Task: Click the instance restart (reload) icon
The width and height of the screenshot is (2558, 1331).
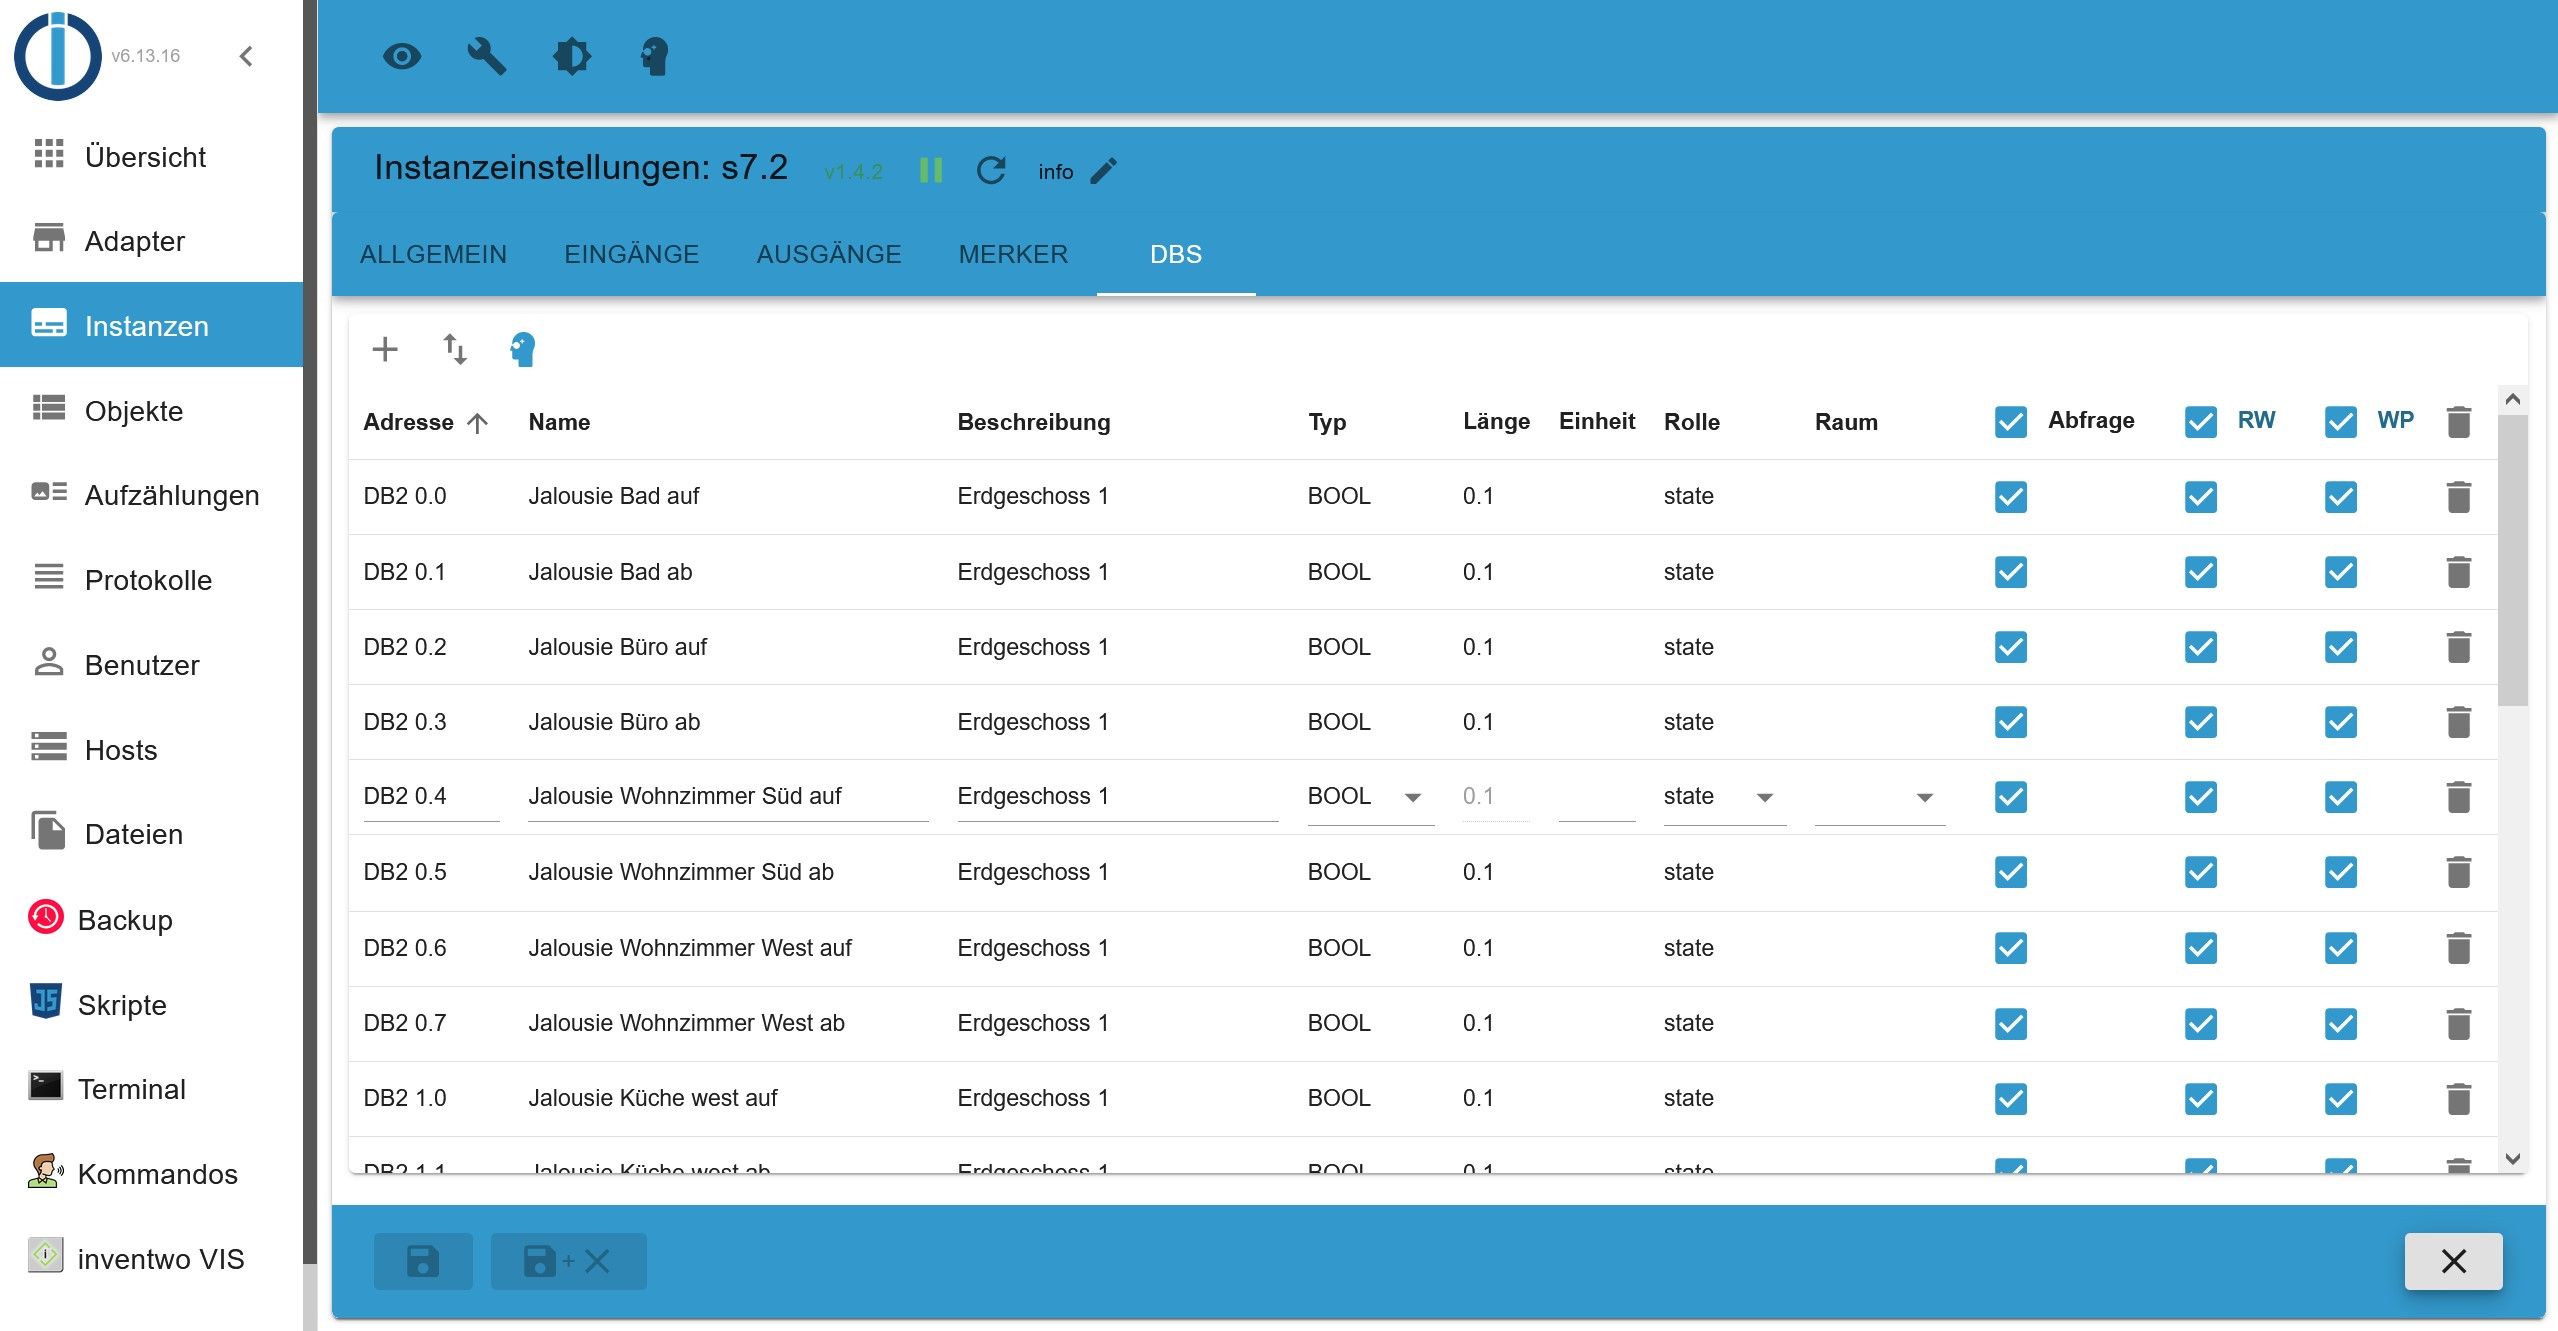Action: click(990, 171)
